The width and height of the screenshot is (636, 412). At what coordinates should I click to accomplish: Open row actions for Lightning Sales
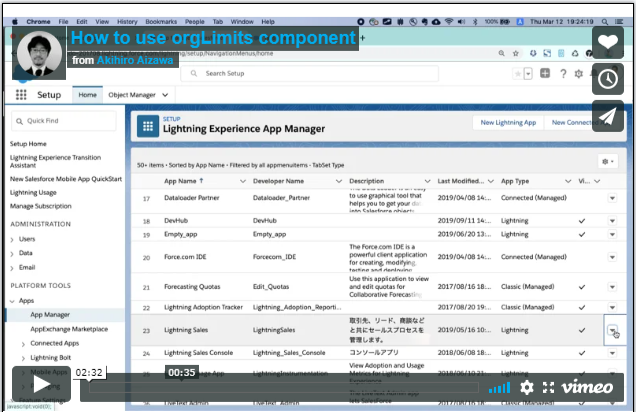click(612, 330)
